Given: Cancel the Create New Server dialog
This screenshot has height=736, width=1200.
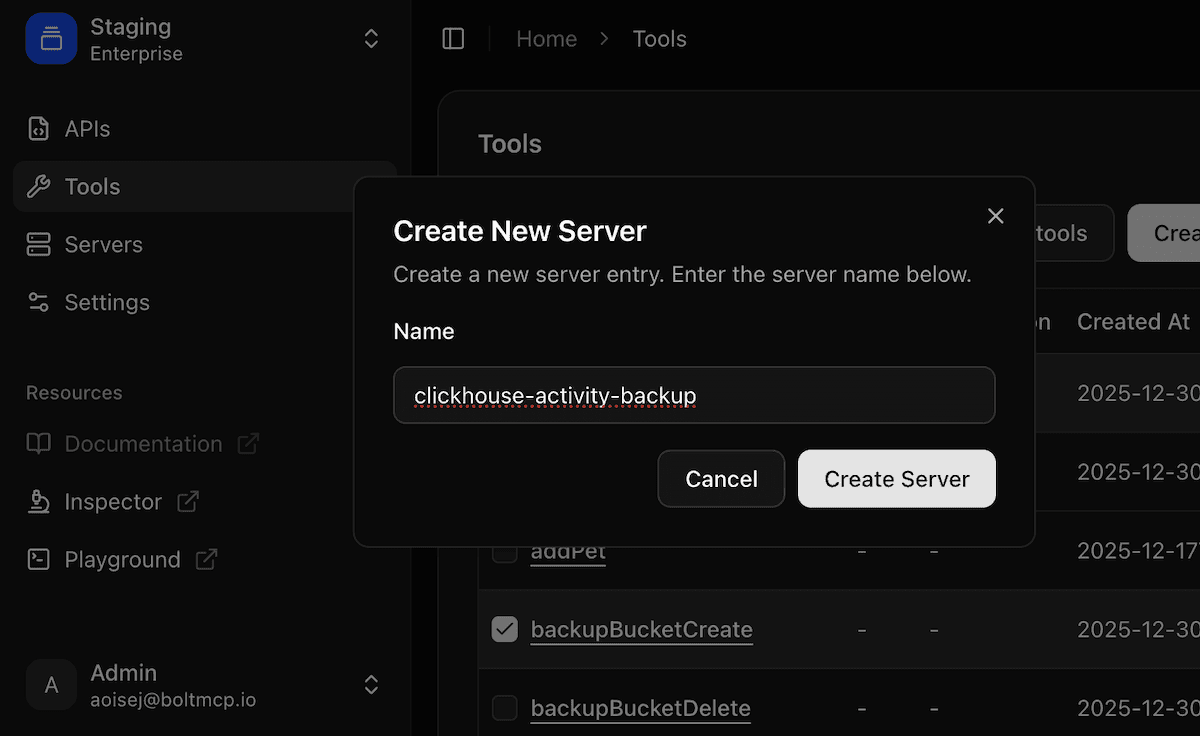Looking at the screenshot, I should (x=721, y=479).
